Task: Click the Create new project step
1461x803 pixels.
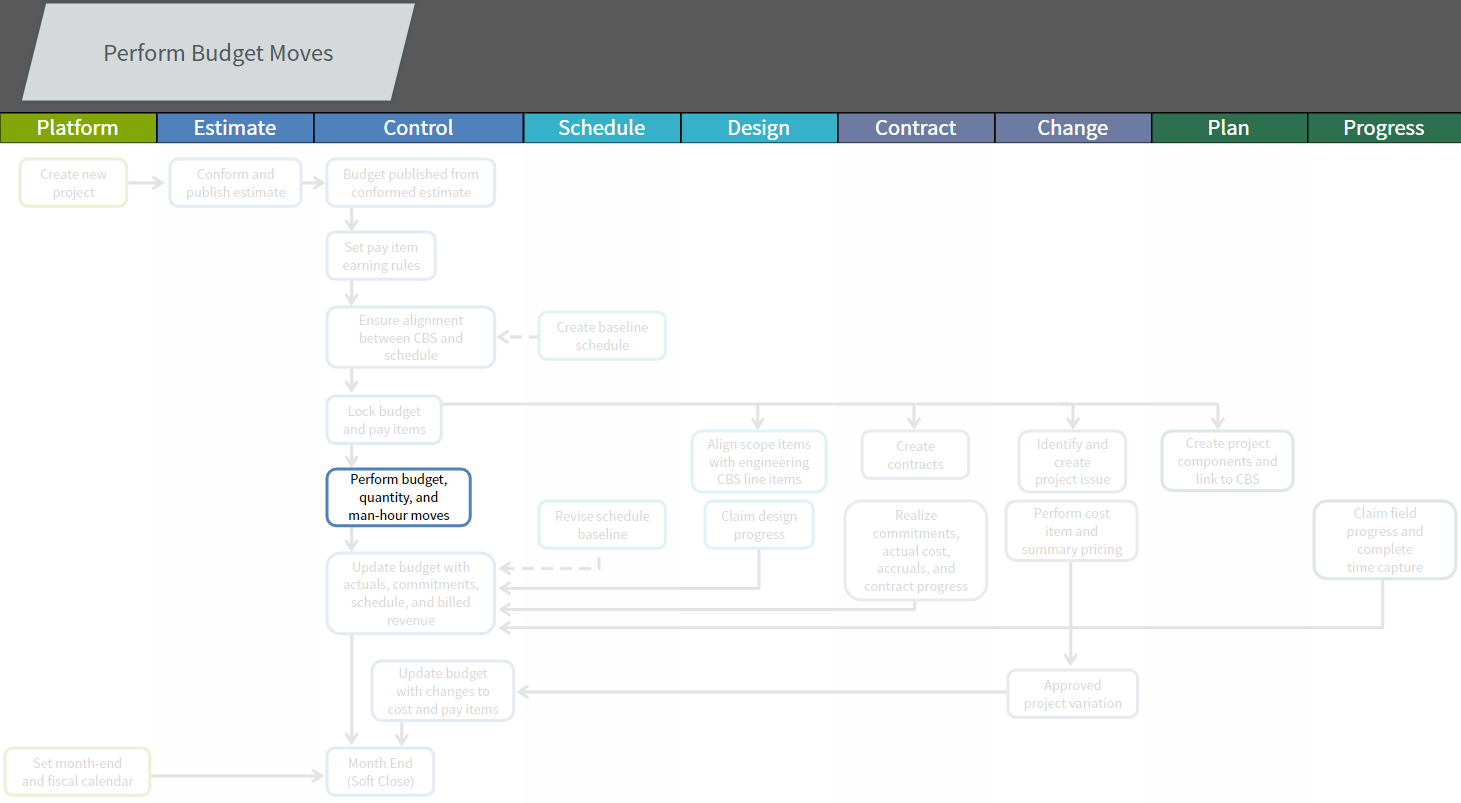Action: [74, 183]
